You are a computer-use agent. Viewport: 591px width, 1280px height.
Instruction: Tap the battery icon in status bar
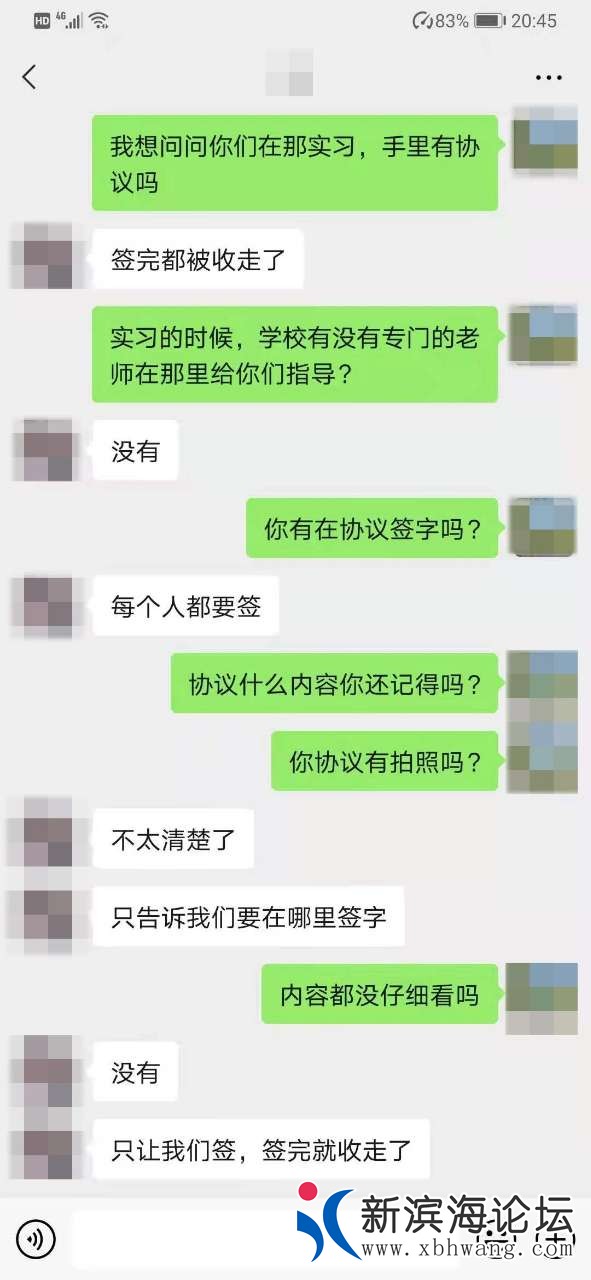coord(489,20)
